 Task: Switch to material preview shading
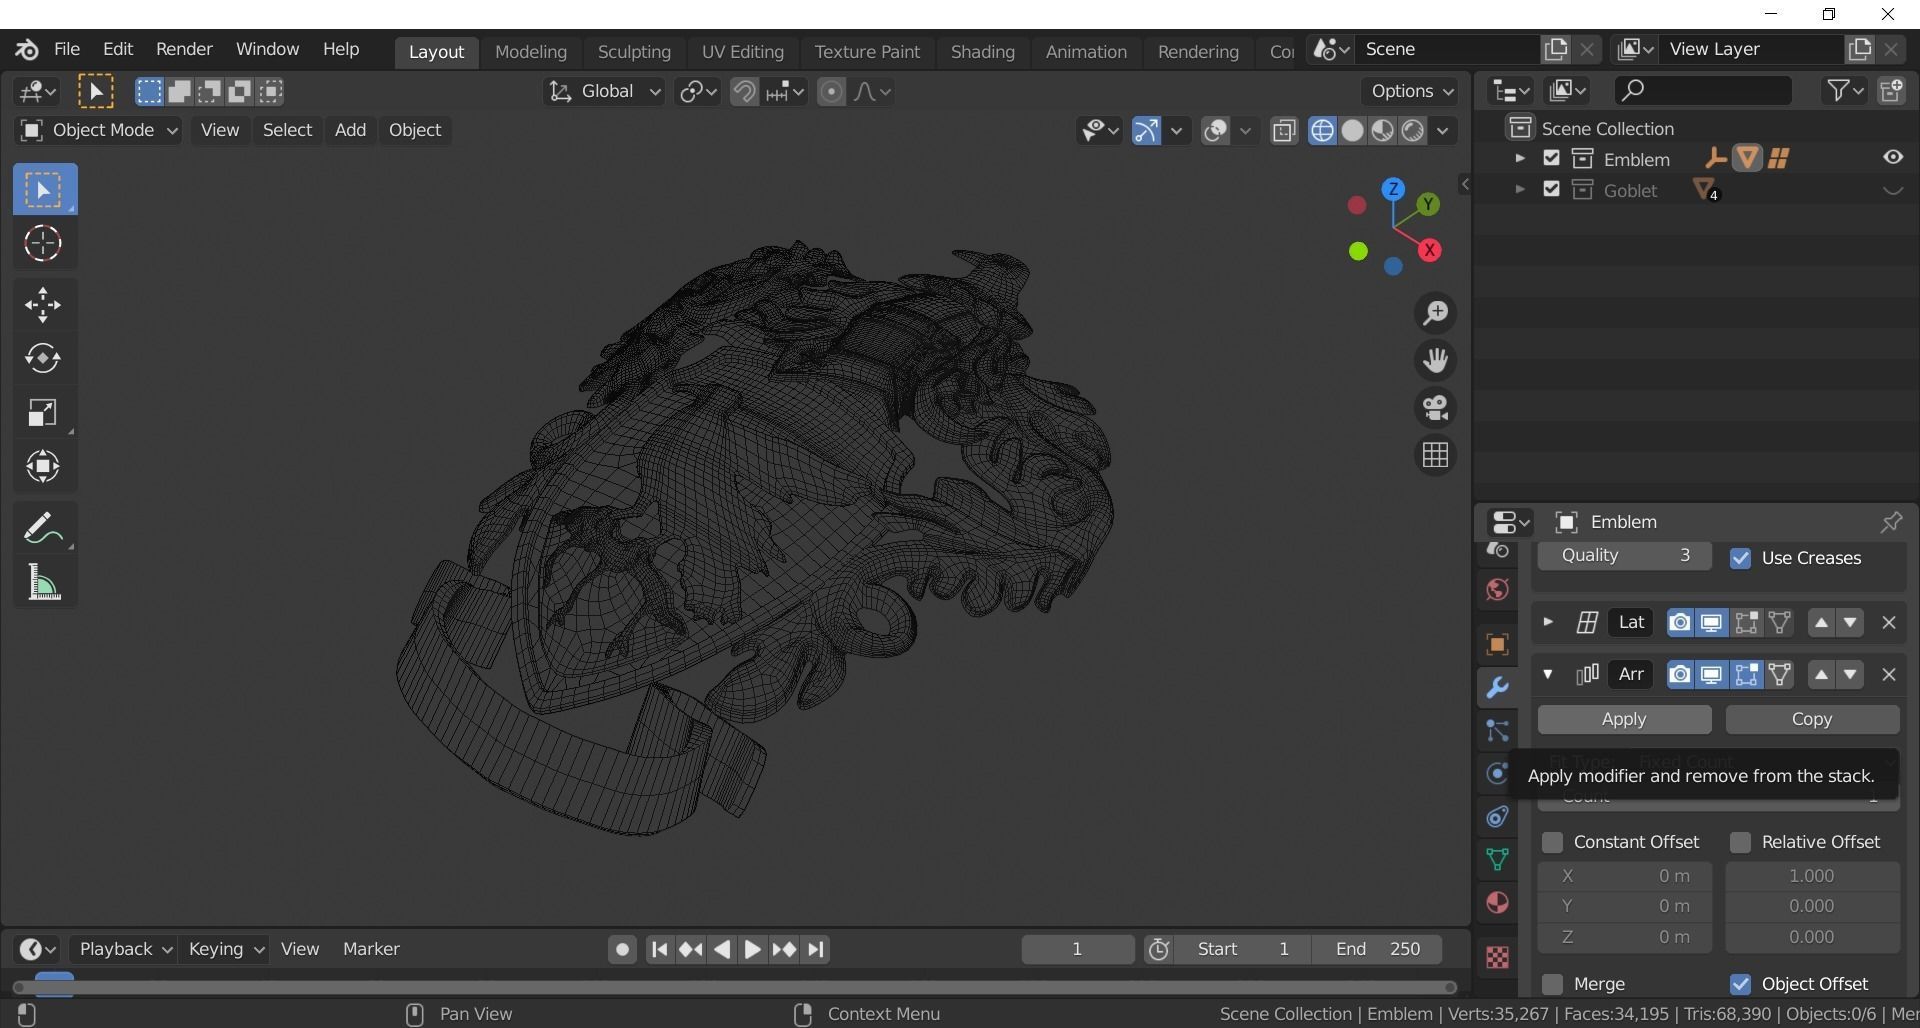pos(1382,131)
